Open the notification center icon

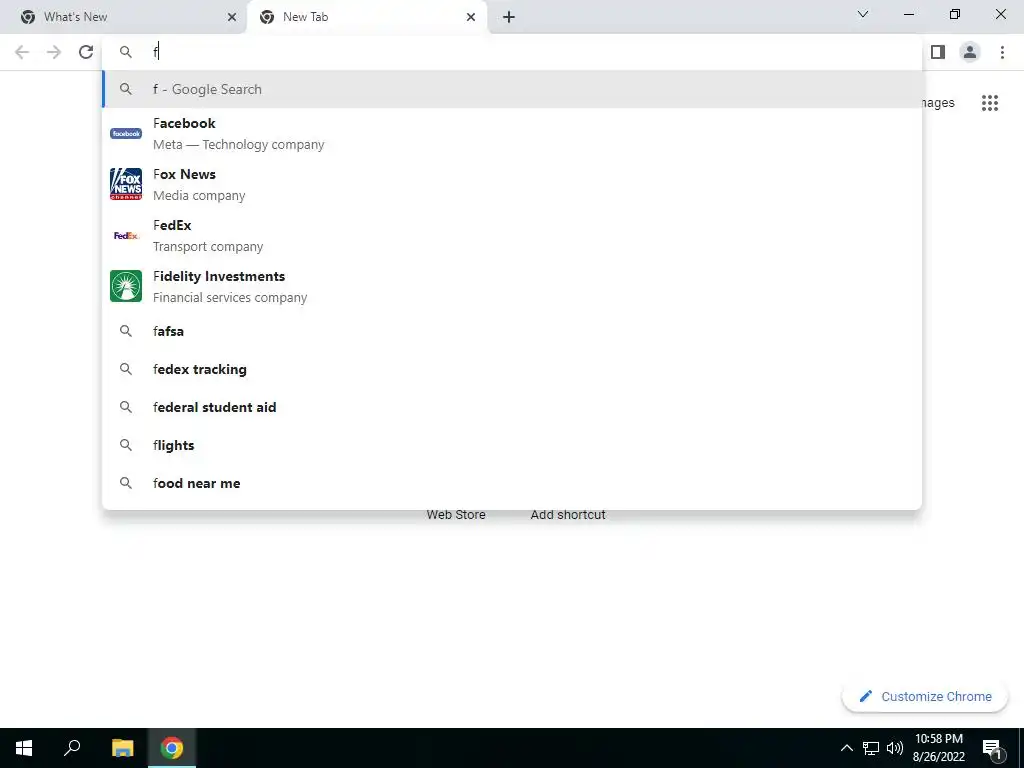tap(992, 749)
